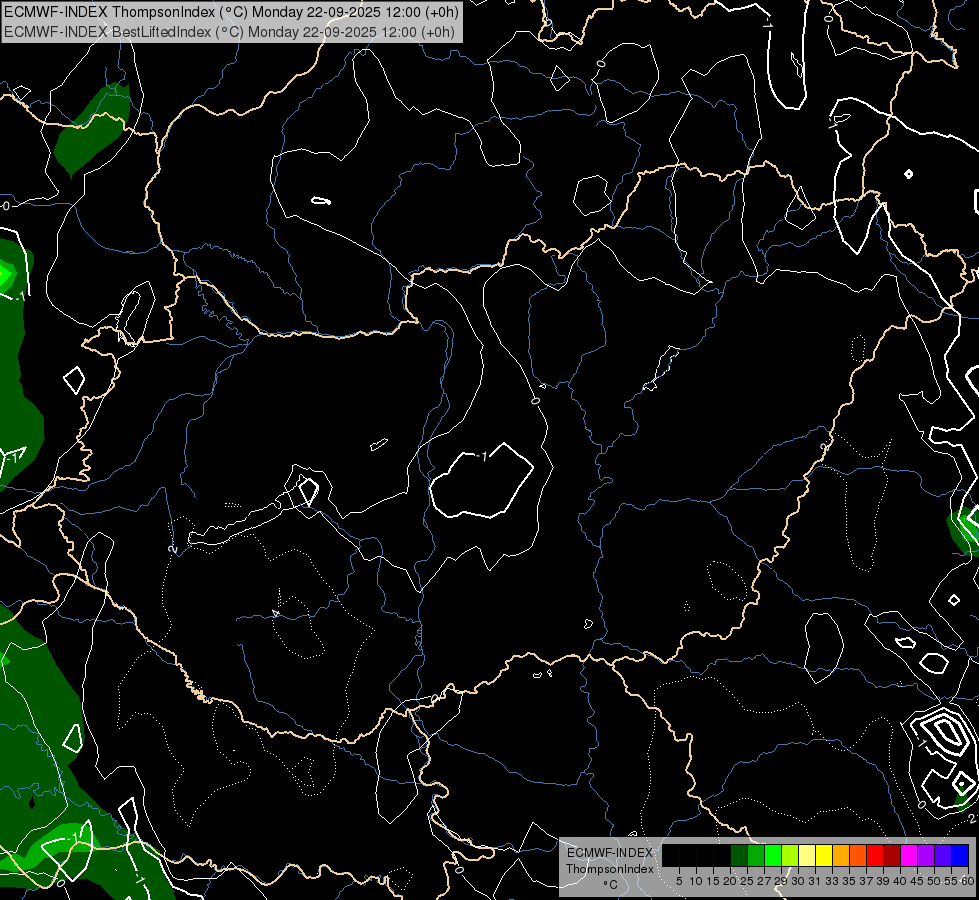979x900 pixels.
Task: Choose the pale yellow swatch for 30–31
Action: click(x=807, y=855)
